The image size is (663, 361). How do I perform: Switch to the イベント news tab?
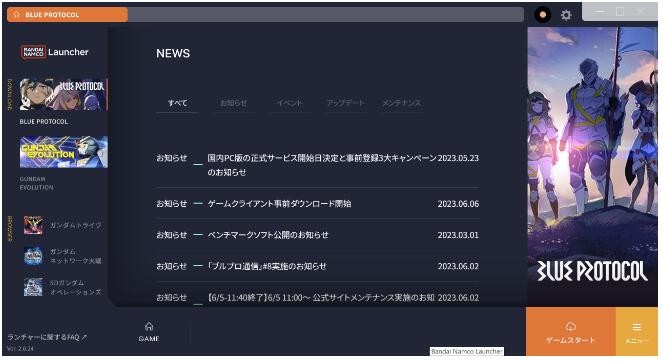[290, 103]
